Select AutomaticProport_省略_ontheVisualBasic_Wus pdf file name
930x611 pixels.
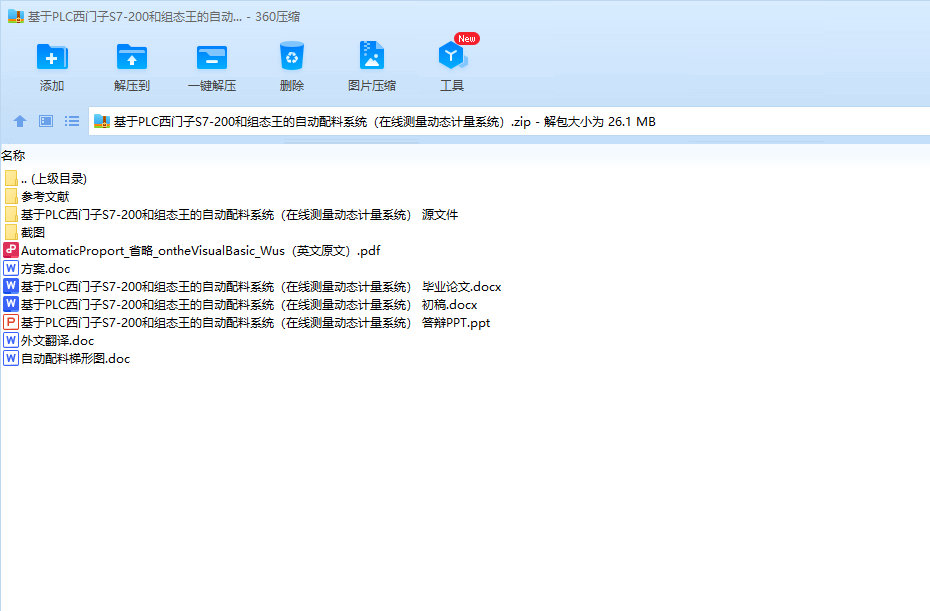coord(200,250)
